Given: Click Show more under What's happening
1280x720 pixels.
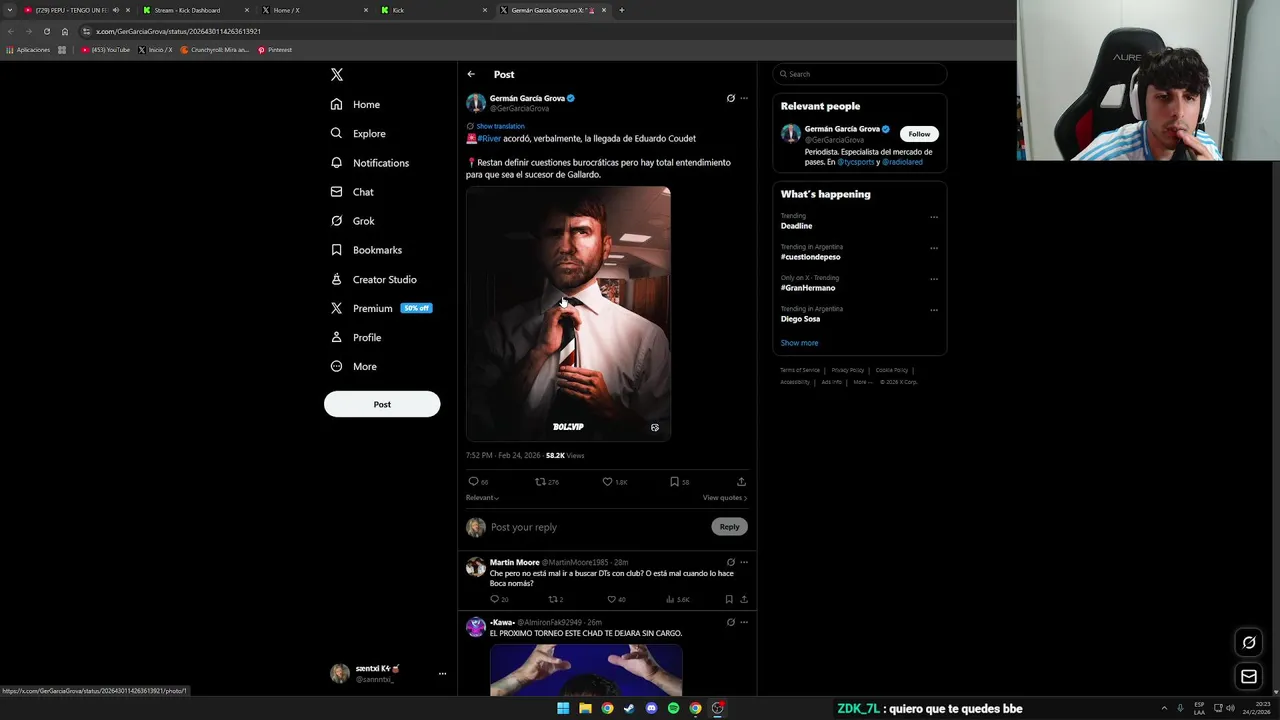Looking at the screenshot, I should (x=799, y=343).
